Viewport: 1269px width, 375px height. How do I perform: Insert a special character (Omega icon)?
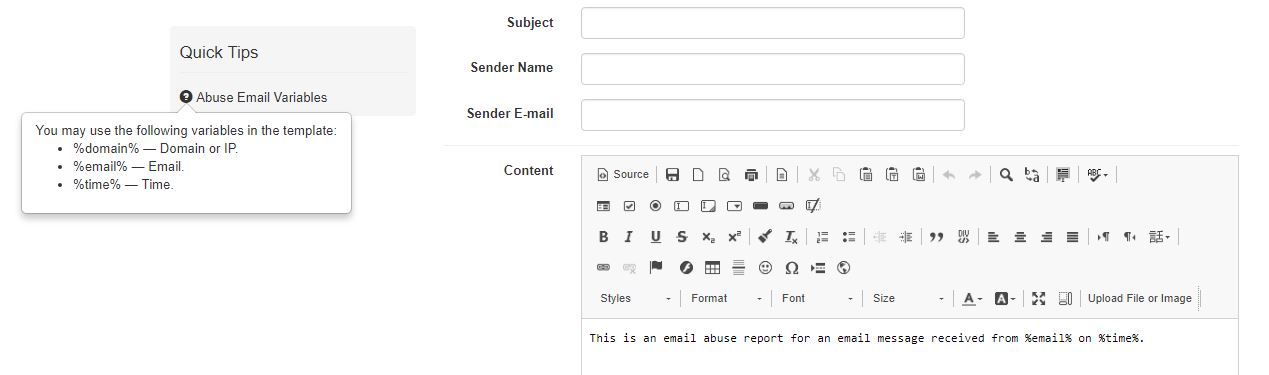(791, 268)
